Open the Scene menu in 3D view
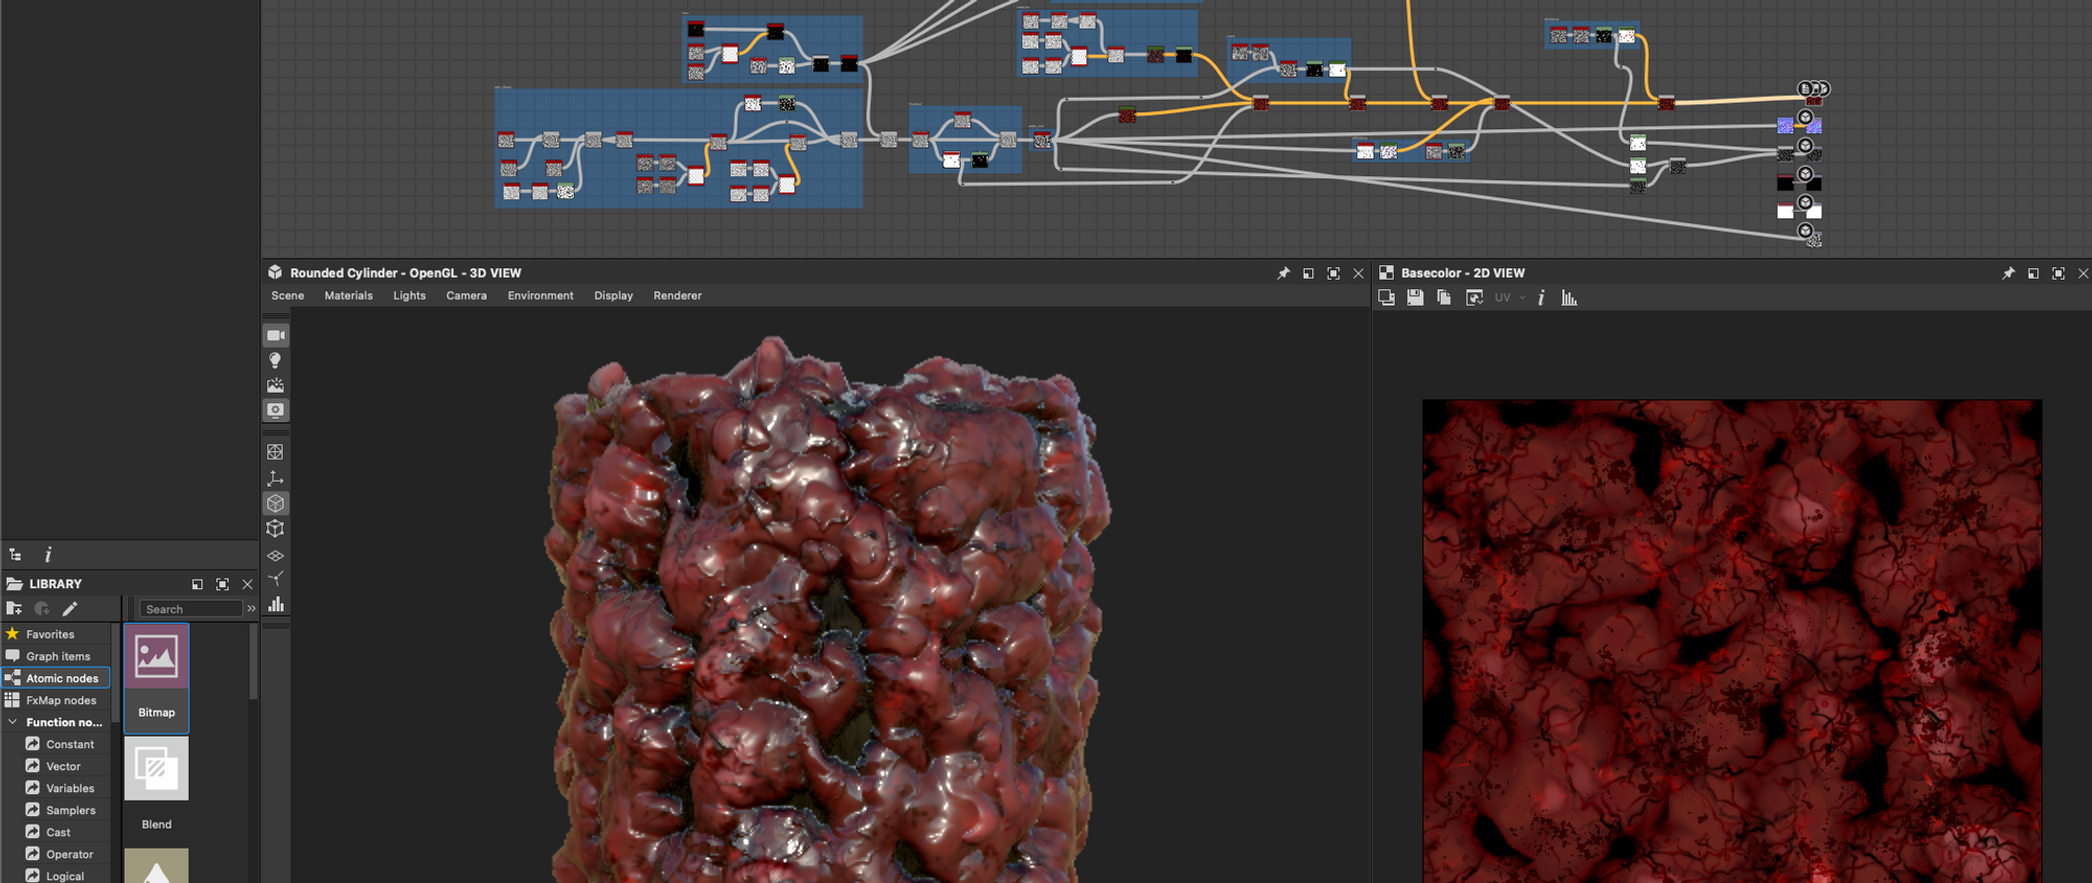The height and width of the screenshot is (883, 2092). click(x=287, y=296)
